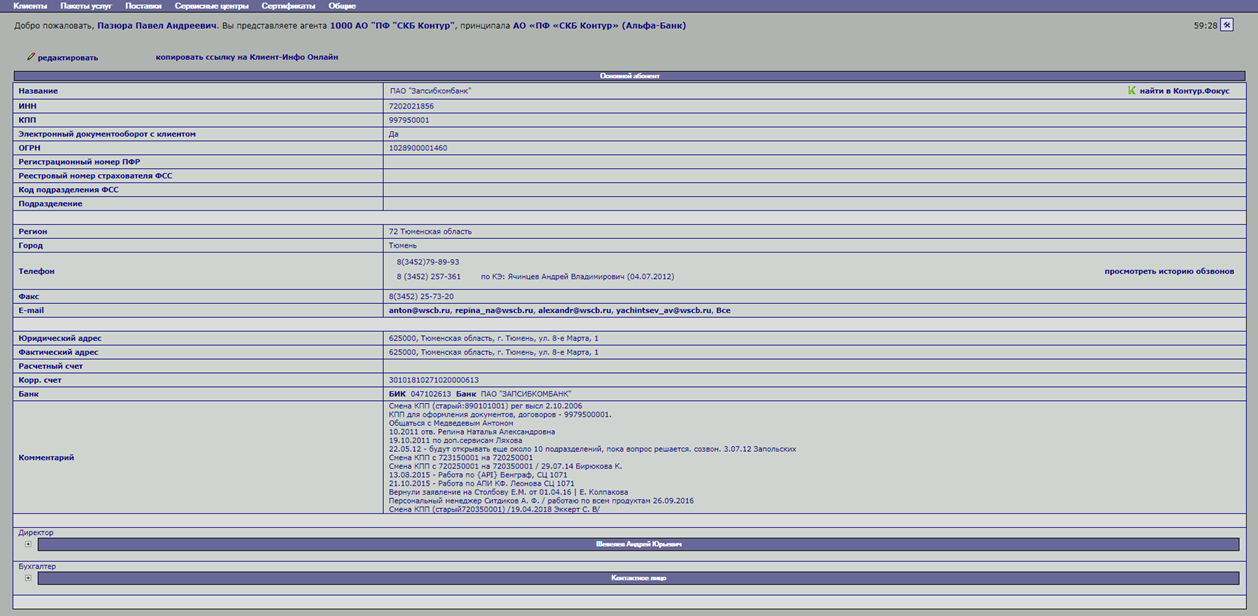Click the fax value 8(3452) 25-73-20
The image size is (1258, 616).
[421, 297]
